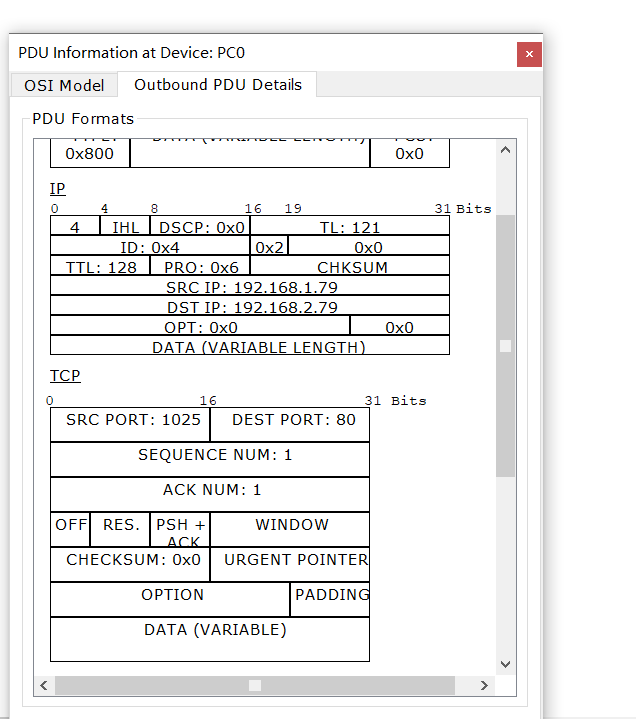Image resolution: width=636 pixels, height=719 pixels.
Task: Click the vertical scrollbar down arrow
Action: point(505,664)
